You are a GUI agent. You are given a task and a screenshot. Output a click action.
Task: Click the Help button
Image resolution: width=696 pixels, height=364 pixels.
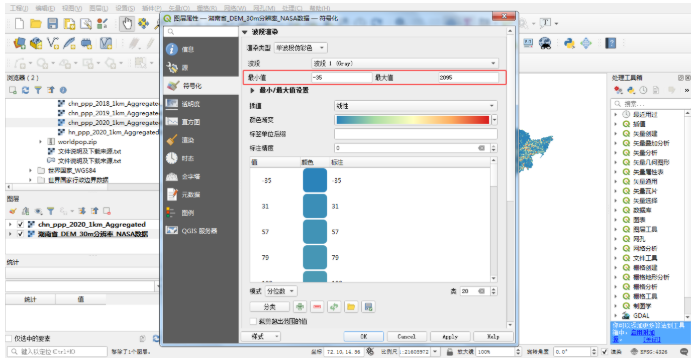(493, 336)
